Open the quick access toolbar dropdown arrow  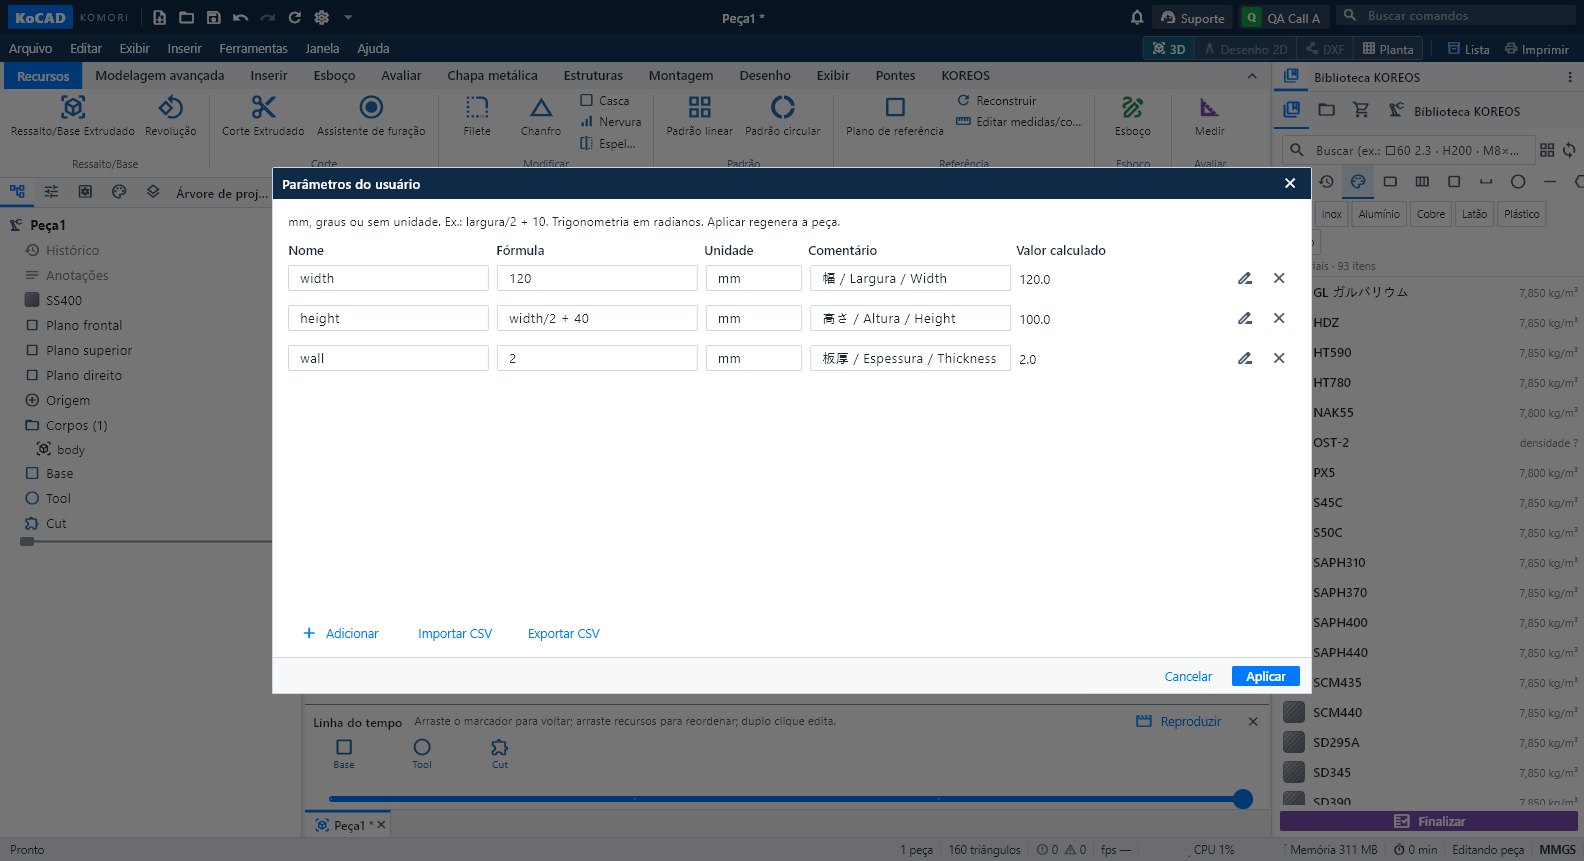pyautogui.click(x=348, y=17)
